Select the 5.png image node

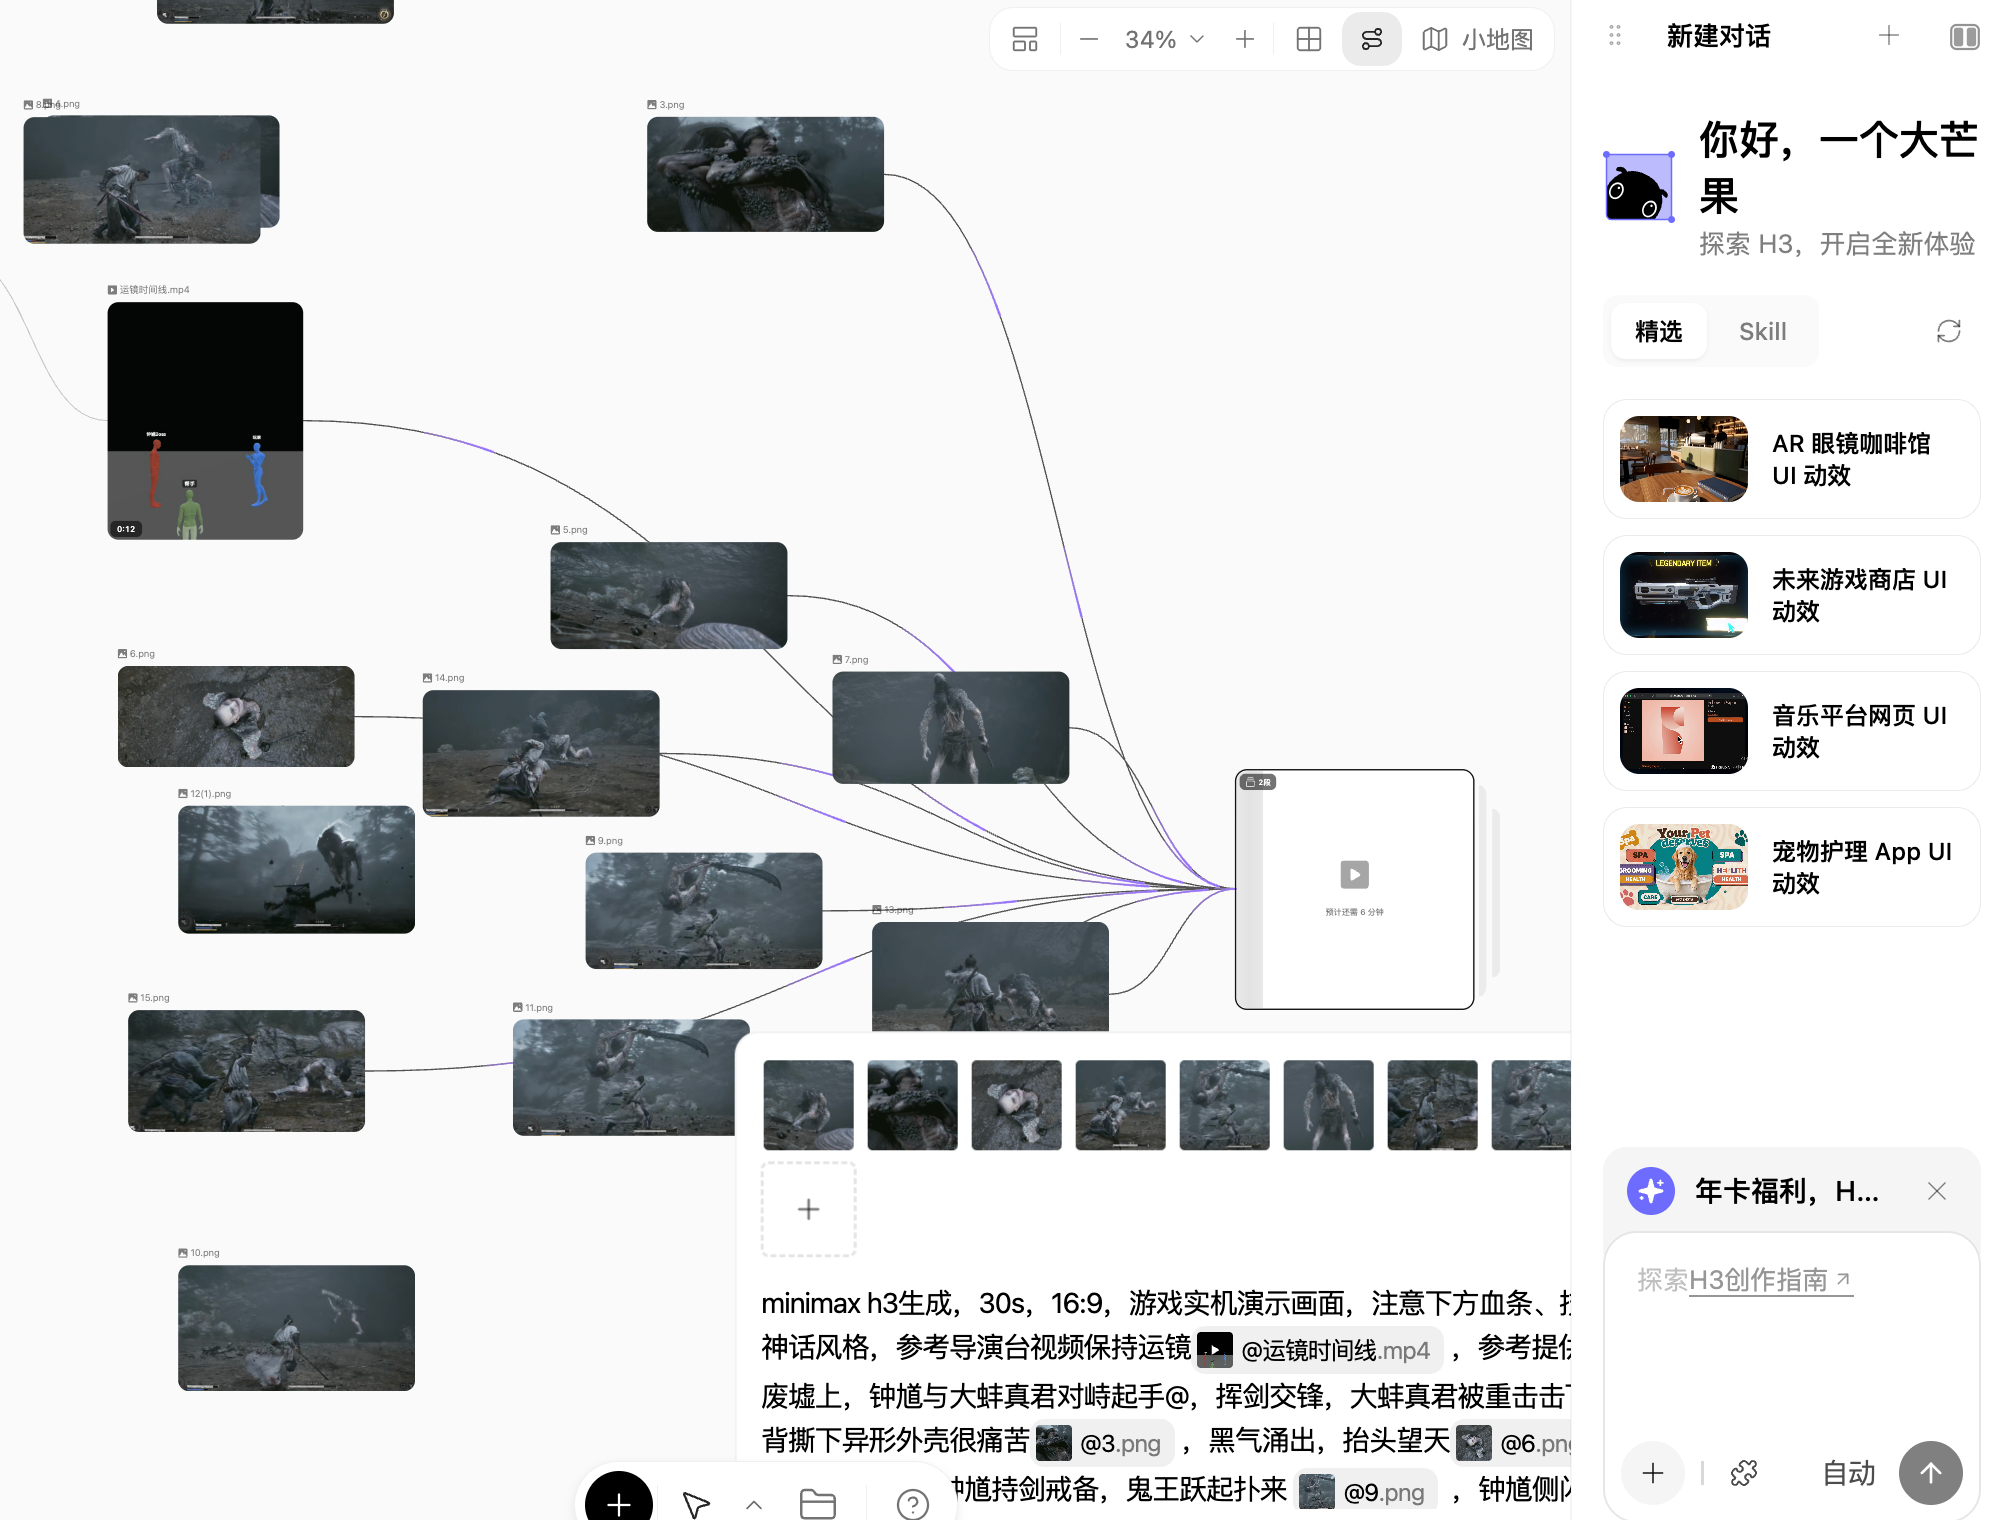point(668,595)
